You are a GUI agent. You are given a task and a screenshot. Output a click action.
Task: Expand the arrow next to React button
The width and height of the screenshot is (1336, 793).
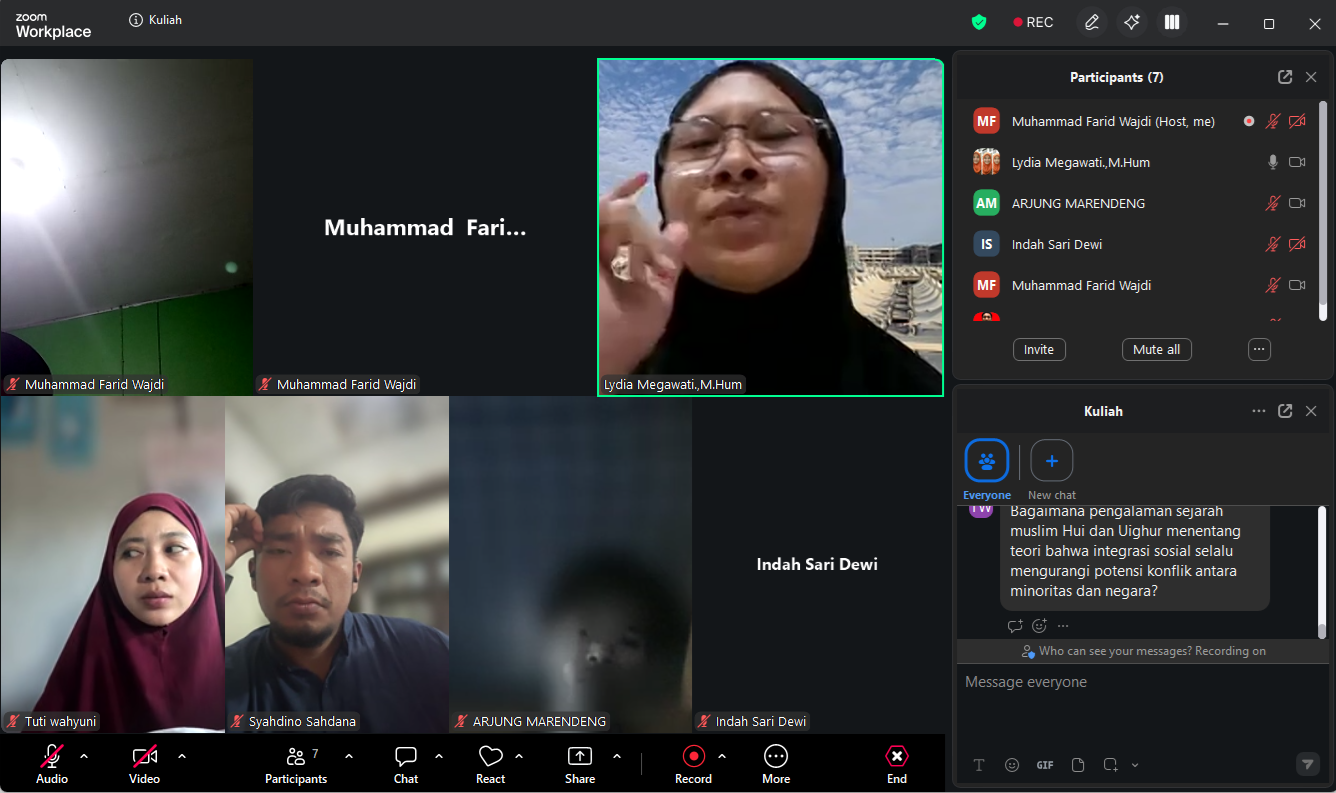519,756
